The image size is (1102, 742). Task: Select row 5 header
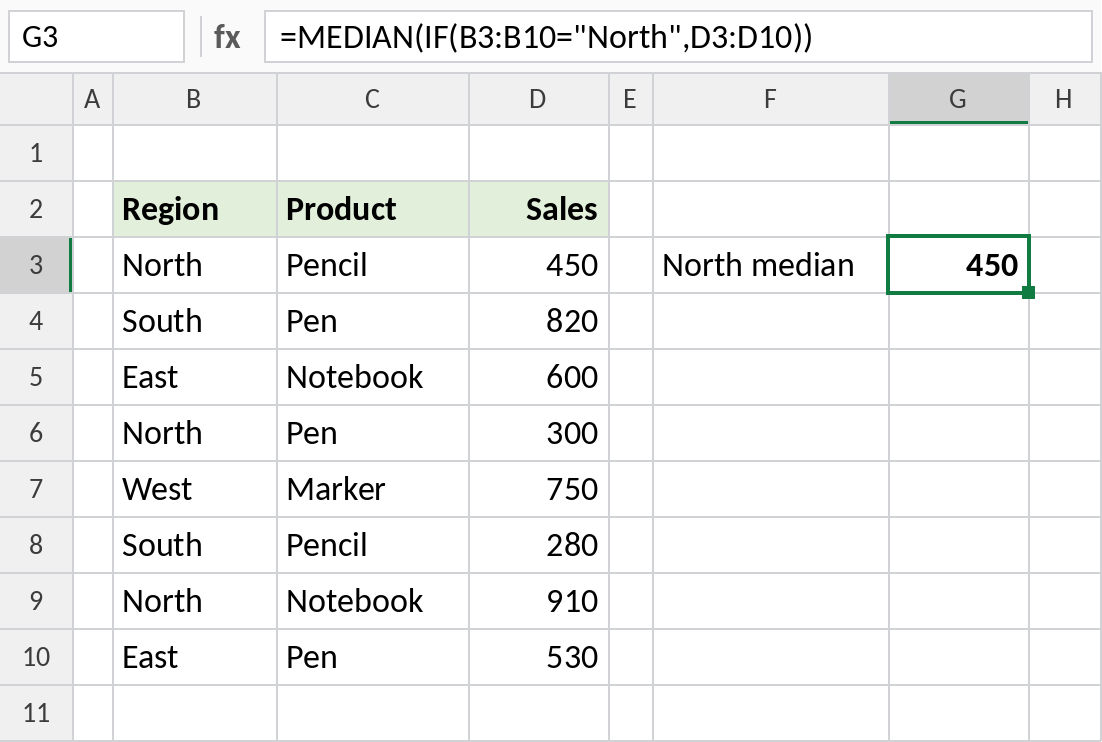[36, 377]
